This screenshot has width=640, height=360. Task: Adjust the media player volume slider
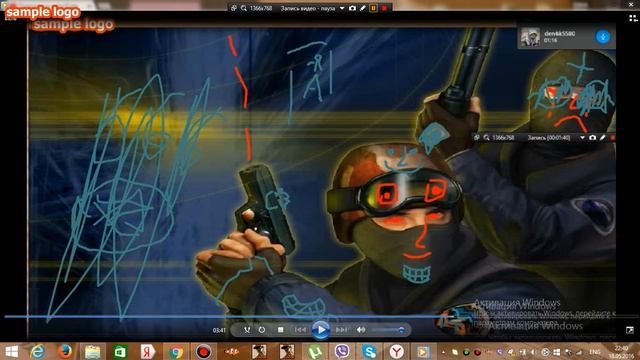[388, 329]
